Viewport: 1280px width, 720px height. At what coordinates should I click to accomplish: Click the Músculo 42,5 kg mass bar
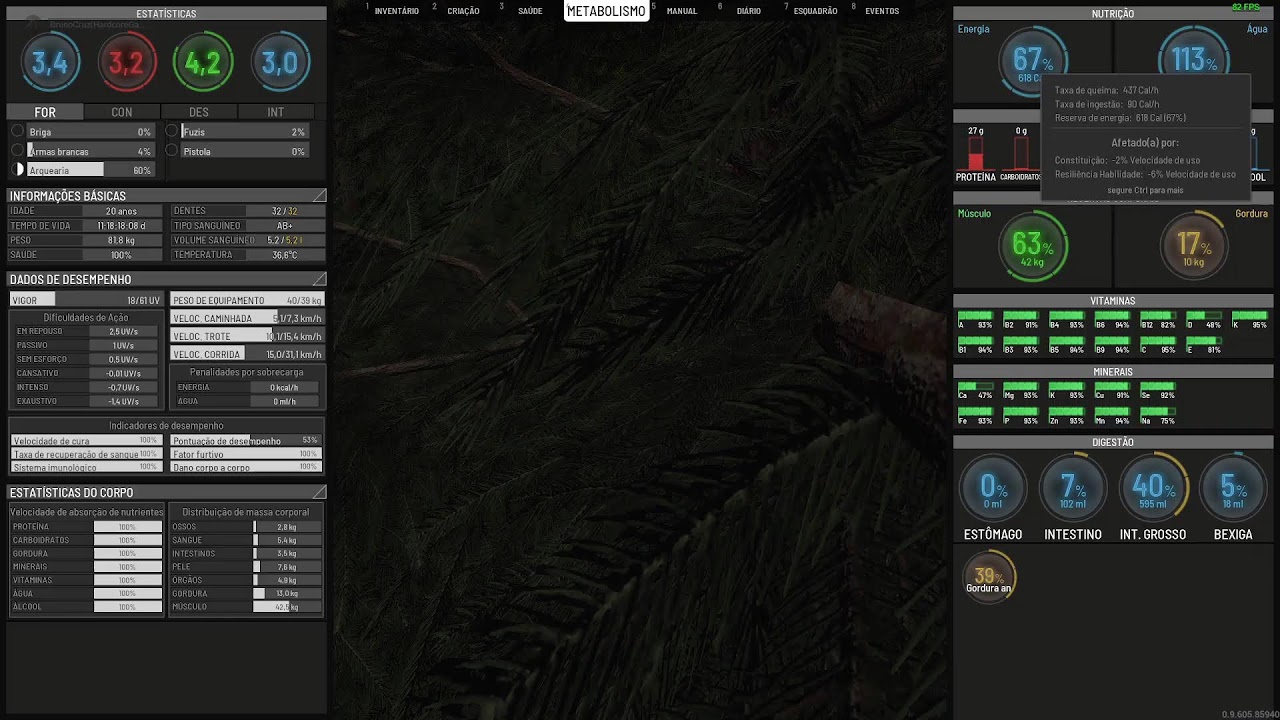pos(287,606)
